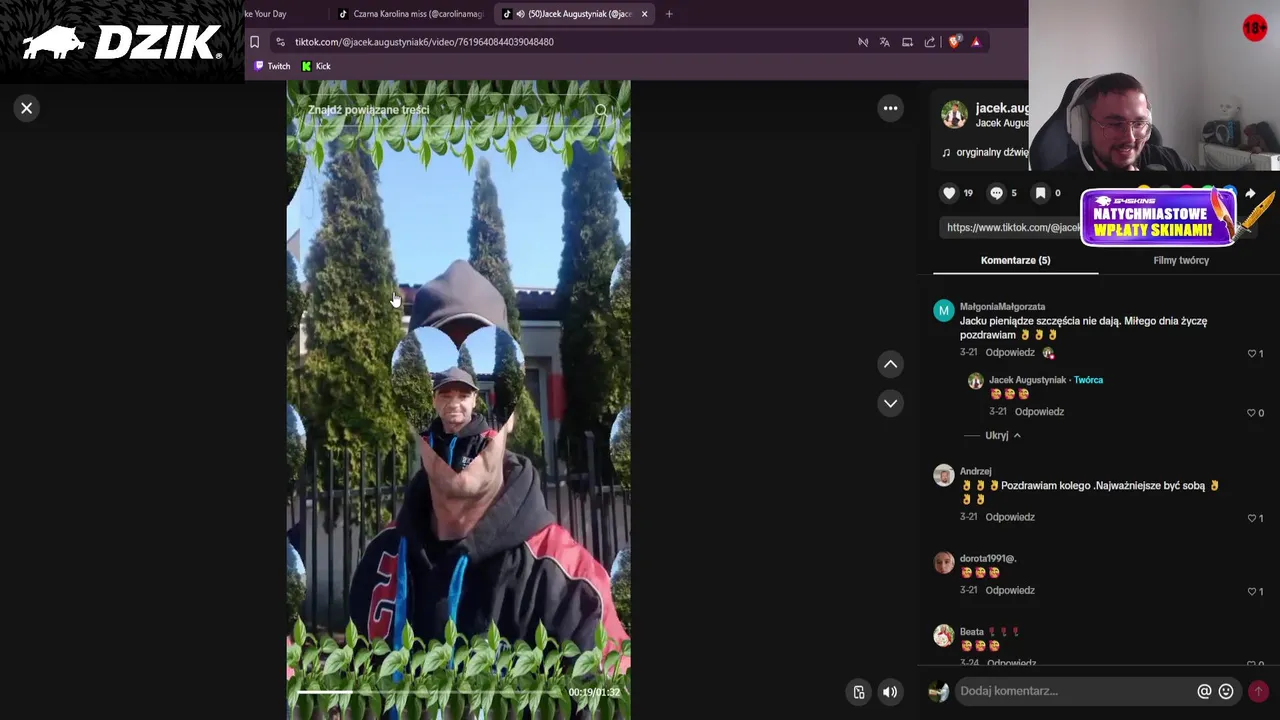Like Jacek Augustyniak's reply heart

tap(1252, 412)
